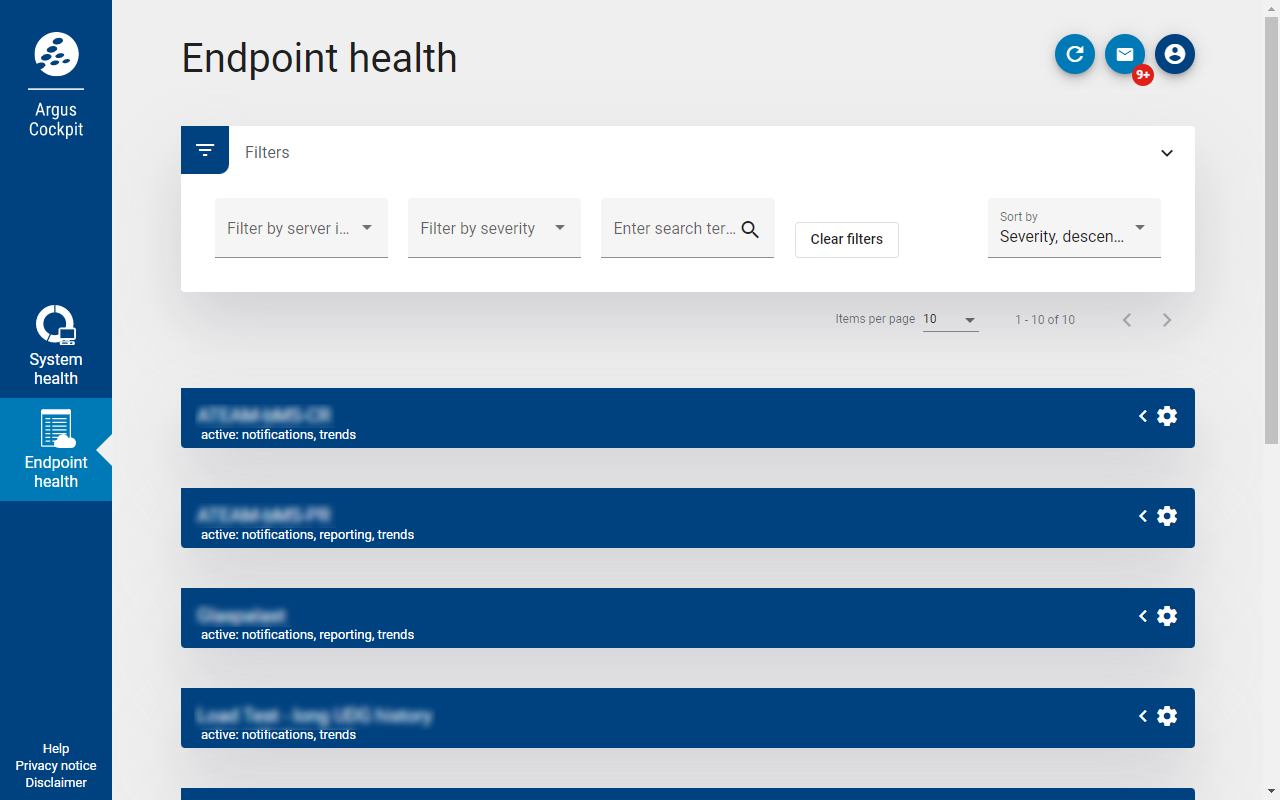
Task: Open the user account icon
Action: click(x=1175, y=54)
